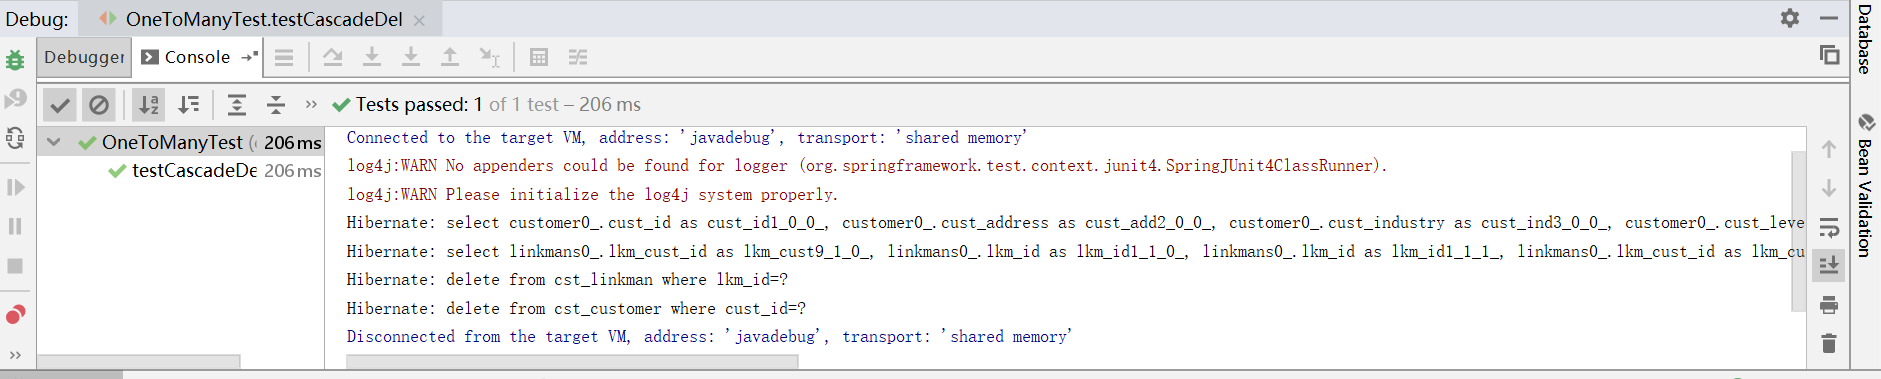Toggle soft-wrap in console output

pyautogui.click(x=1829, y=227)
